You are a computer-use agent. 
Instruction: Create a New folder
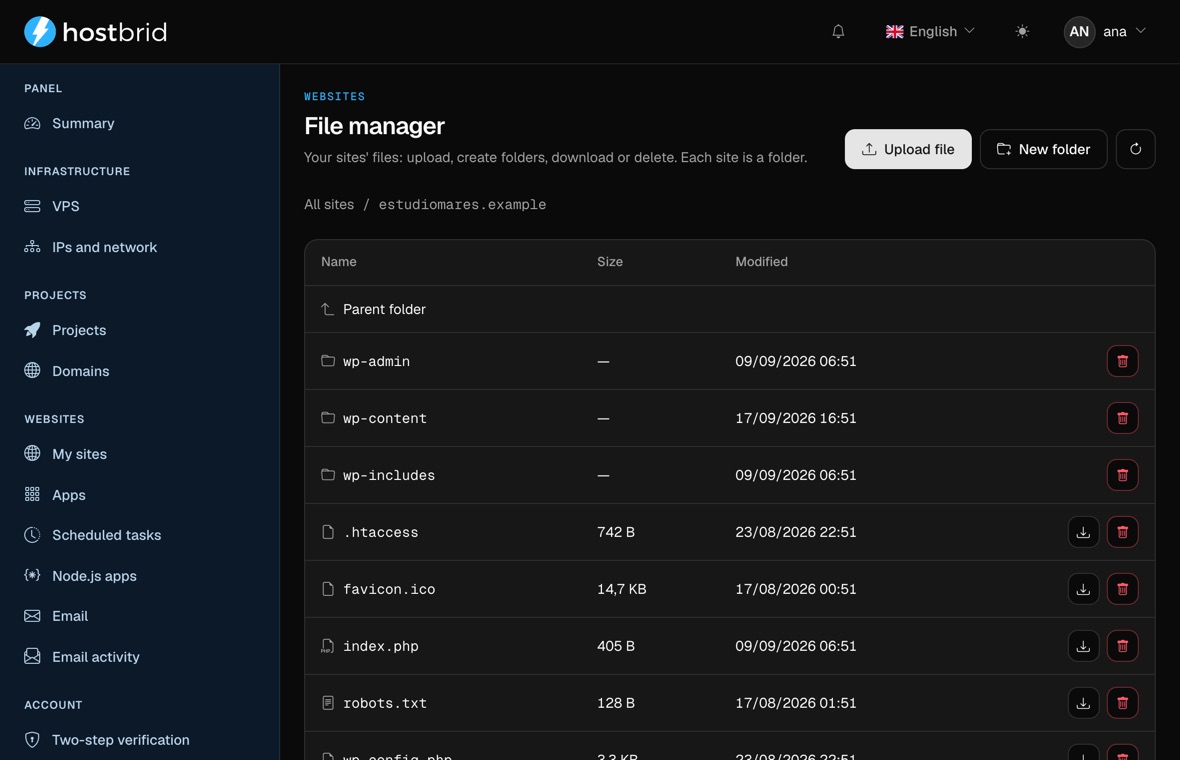tap(1043, 149)
